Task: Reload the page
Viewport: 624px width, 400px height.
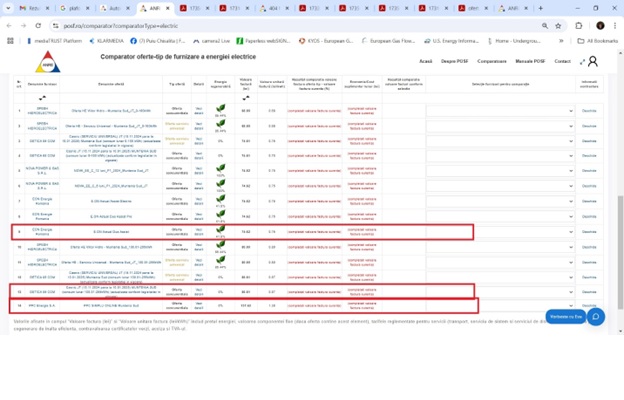Action: (x=38, y=26)
